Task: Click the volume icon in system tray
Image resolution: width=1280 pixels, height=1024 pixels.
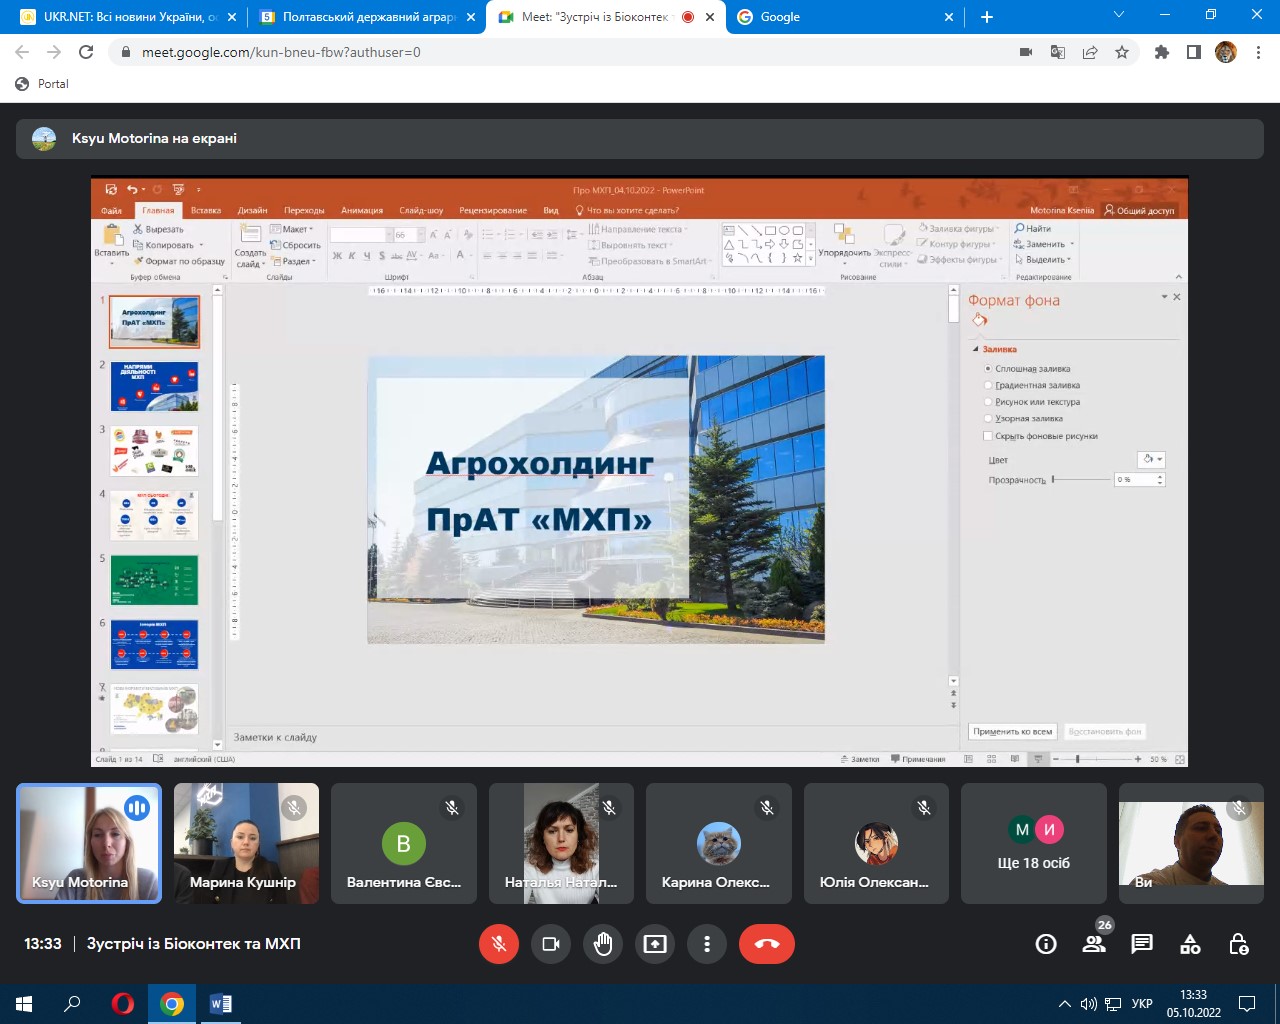Action: tap(1089, 1004)
